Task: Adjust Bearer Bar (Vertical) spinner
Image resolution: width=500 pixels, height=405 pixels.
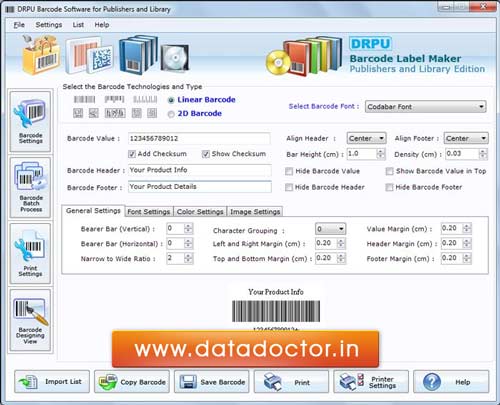Action: [x=188, y=229]
